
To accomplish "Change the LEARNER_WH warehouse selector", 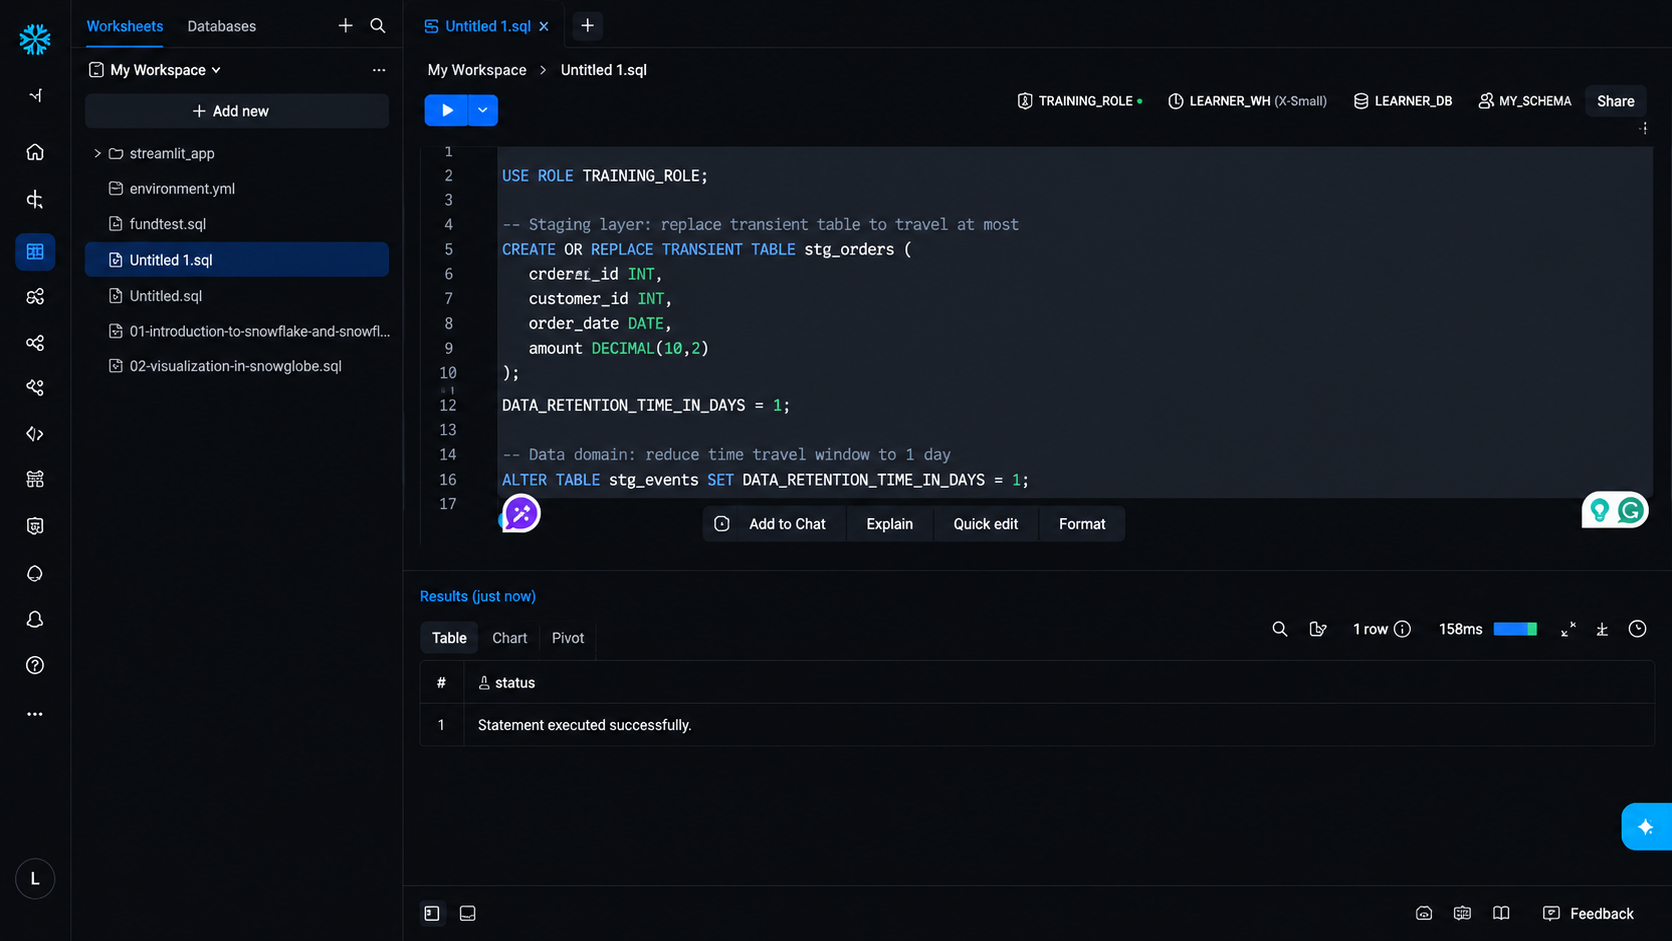I will (1247, 101).
